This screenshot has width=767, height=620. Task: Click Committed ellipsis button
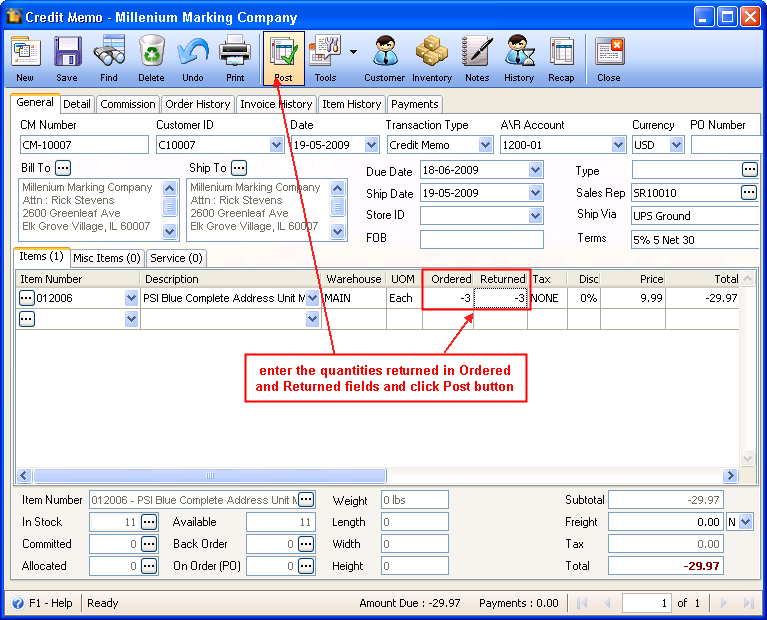[x=149, y=544]
